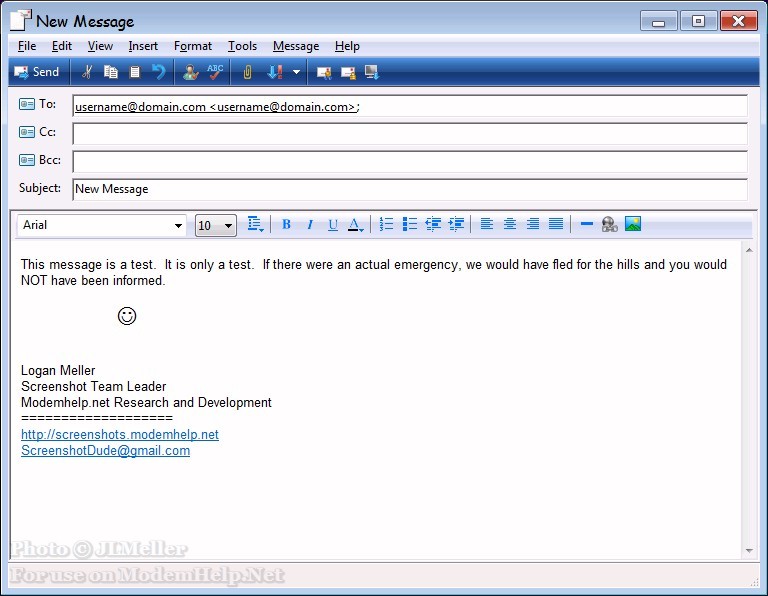The height and width of the screenshot is (596, 768).
Task: Click the Subject field containing New Message
Action: coord(410,190)
